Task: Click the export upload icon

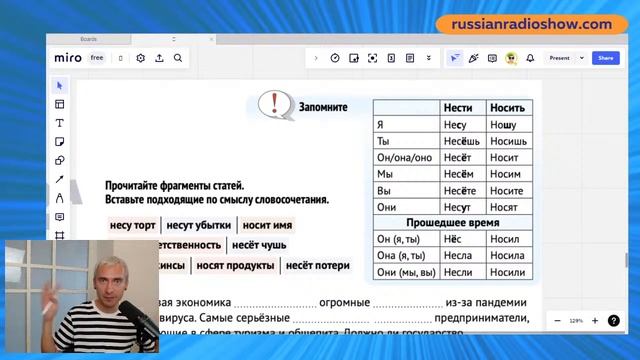Action: tap(159, 58)
